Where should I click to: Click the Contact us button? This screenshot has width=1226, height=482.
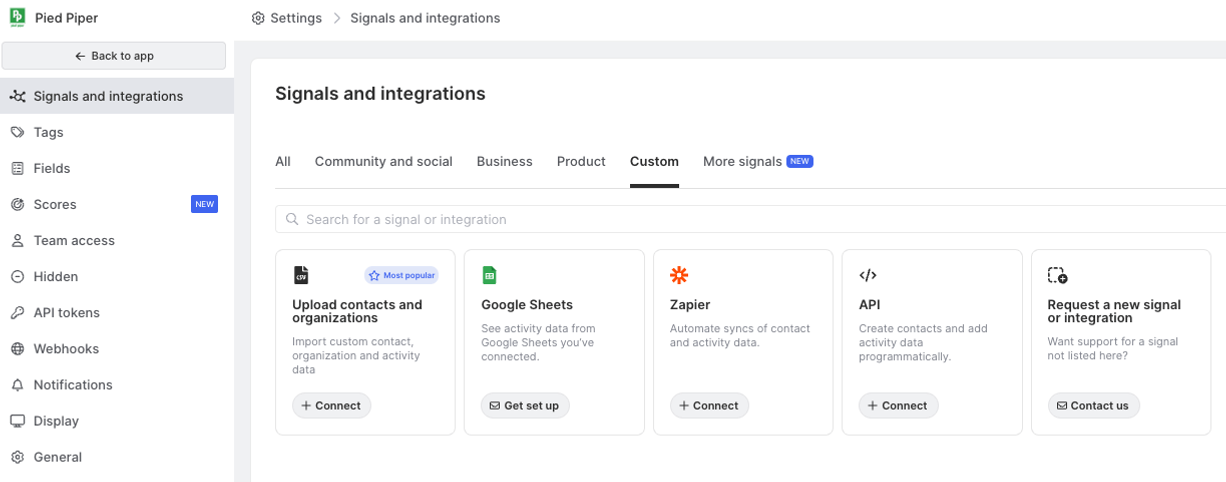tap(1091, 405)
